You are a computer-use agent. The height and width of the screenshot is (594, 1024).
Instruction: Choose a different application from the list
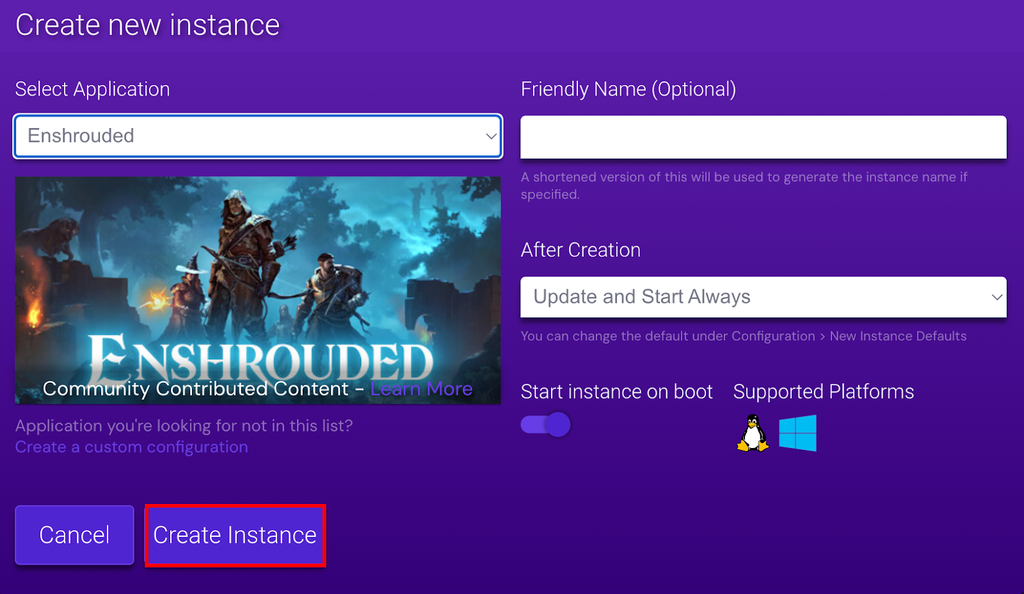click(257, 136)
